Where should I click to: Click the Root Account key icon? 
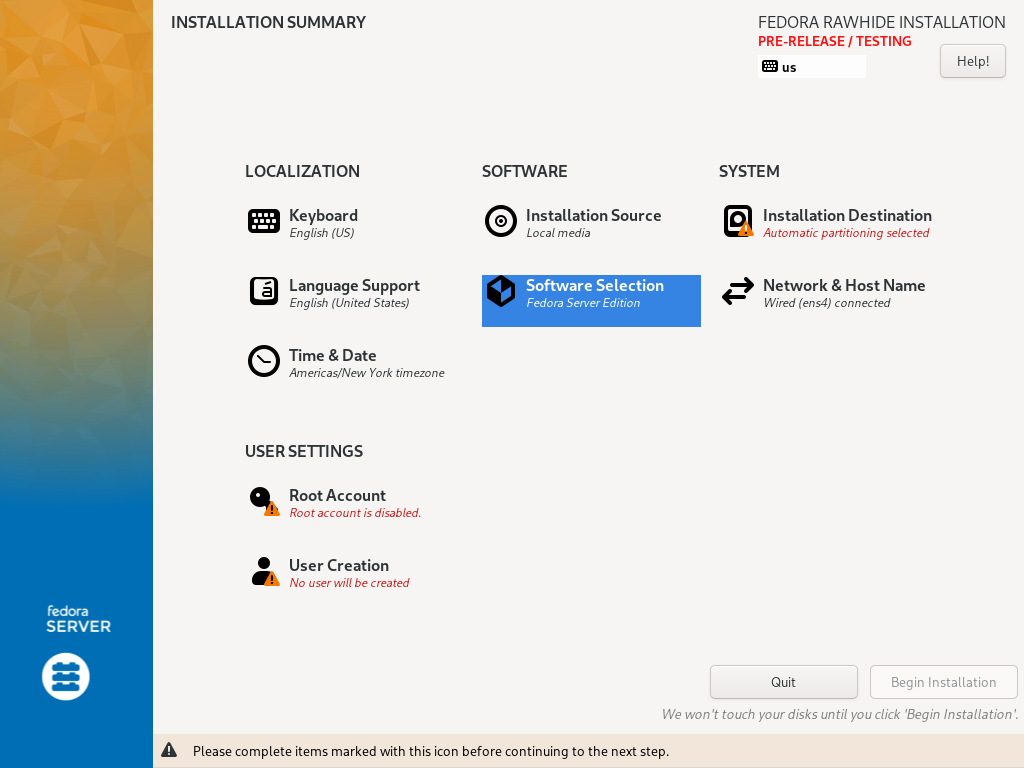(264, 502)
